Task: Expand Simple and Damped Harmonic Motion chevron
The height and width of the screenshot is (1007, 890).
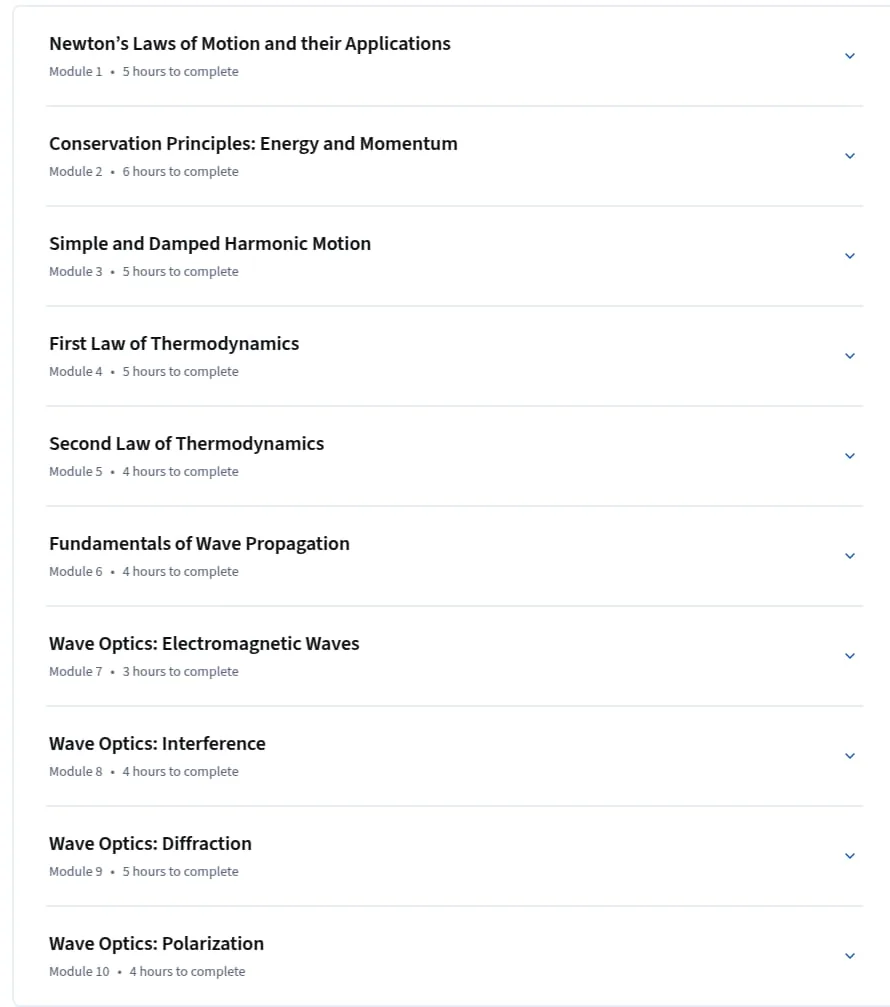Action: coord(850,256)
